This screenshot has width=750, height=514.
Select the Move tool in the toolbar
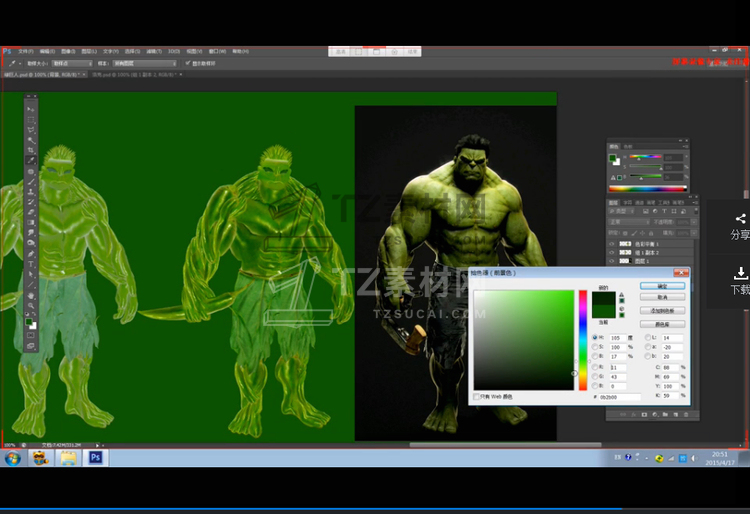[31, 108]
